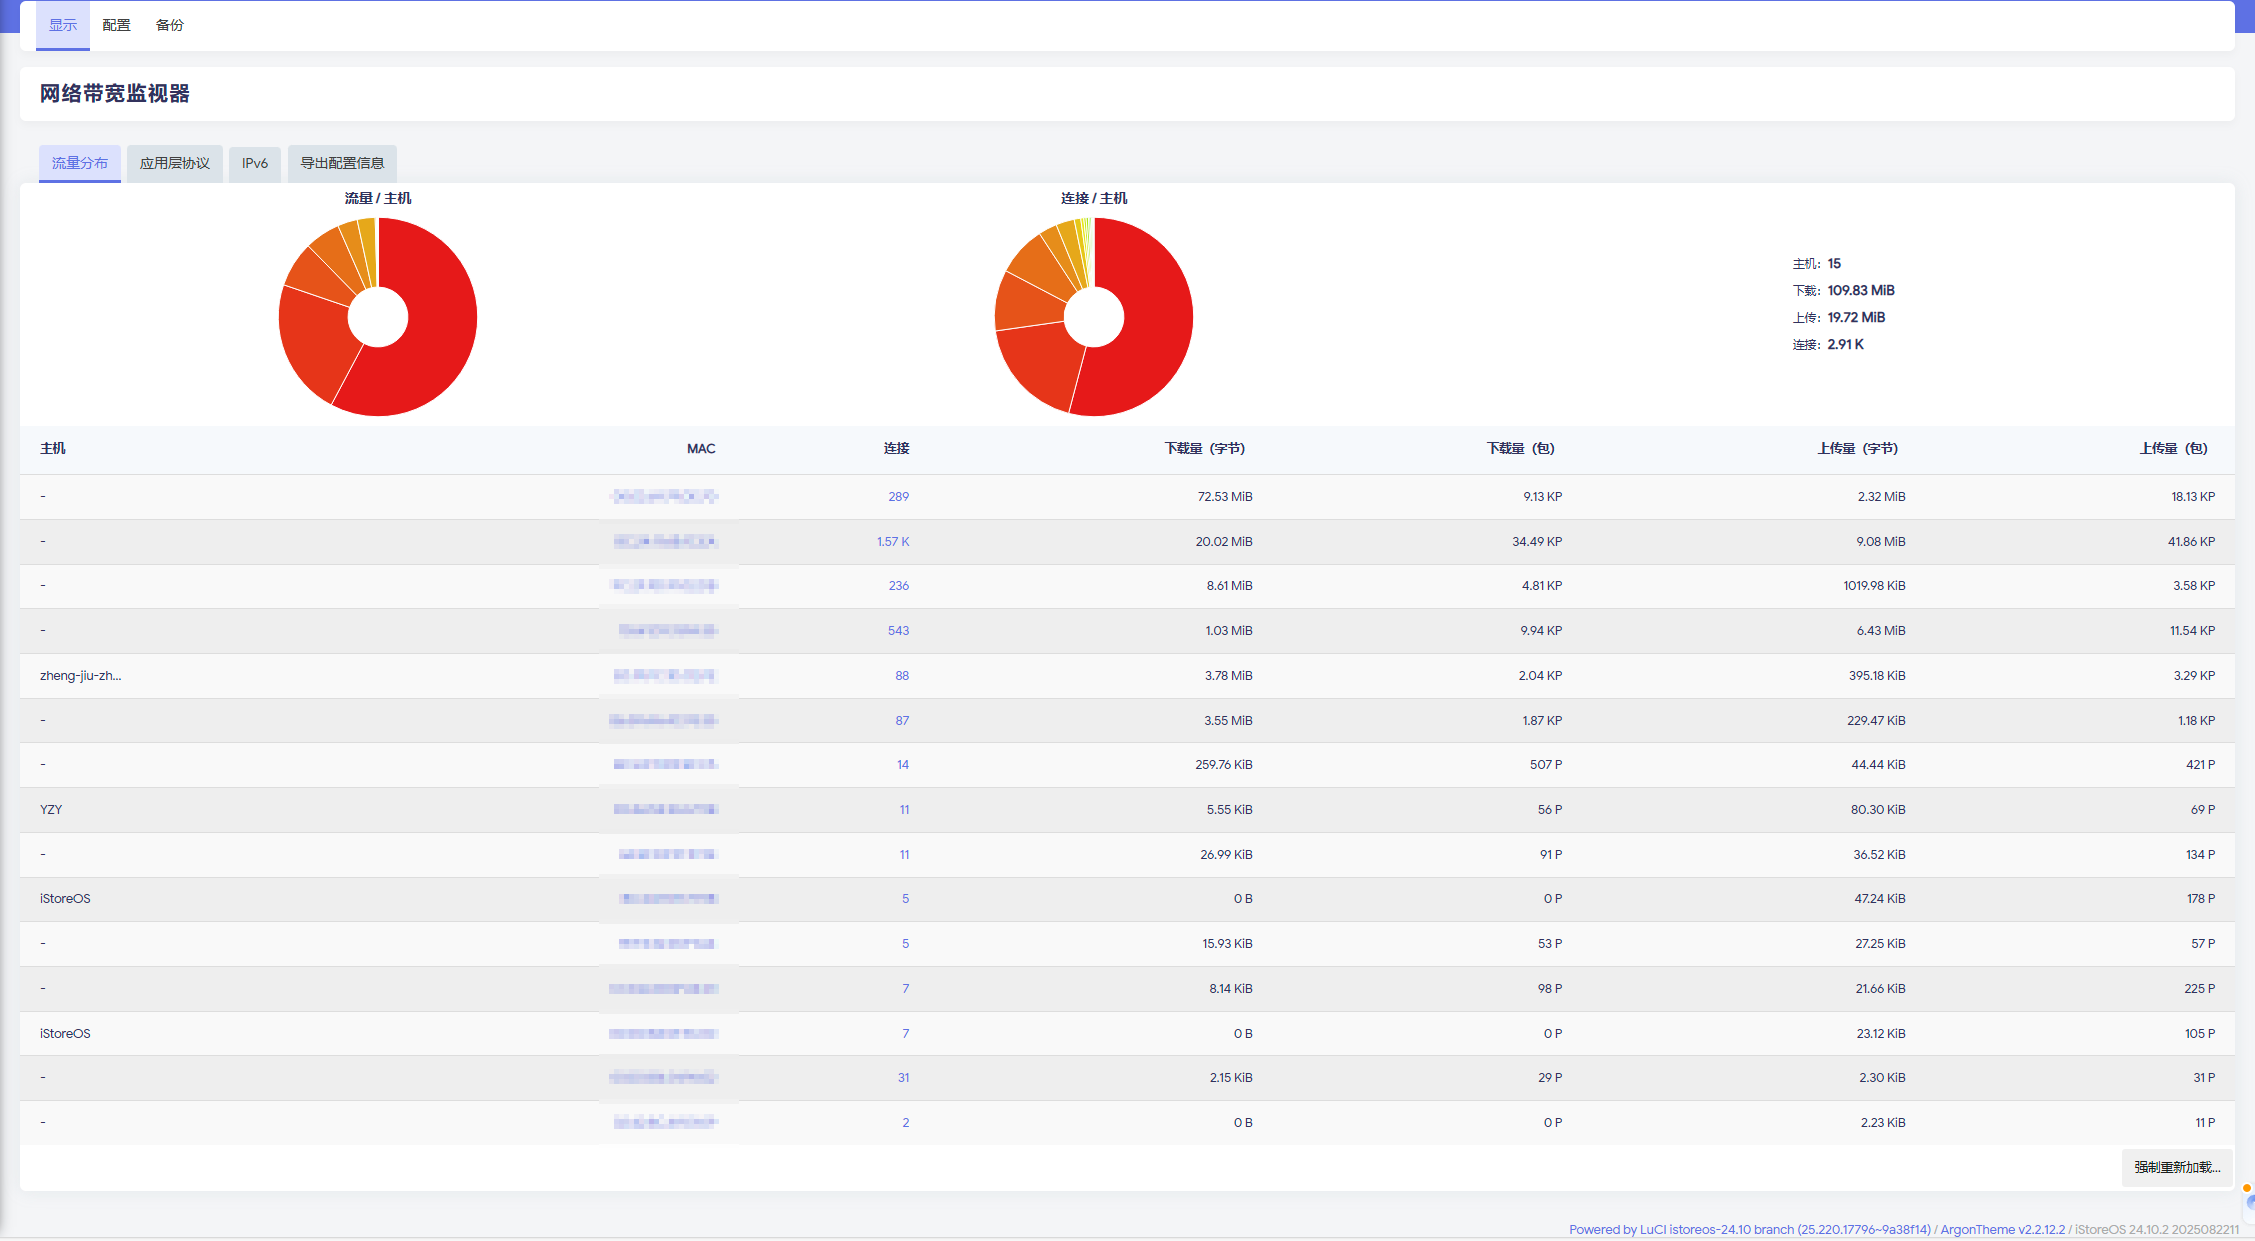Sort by 下载量 (字节) column header
2255x1241 pixels.
point(1204,448)
